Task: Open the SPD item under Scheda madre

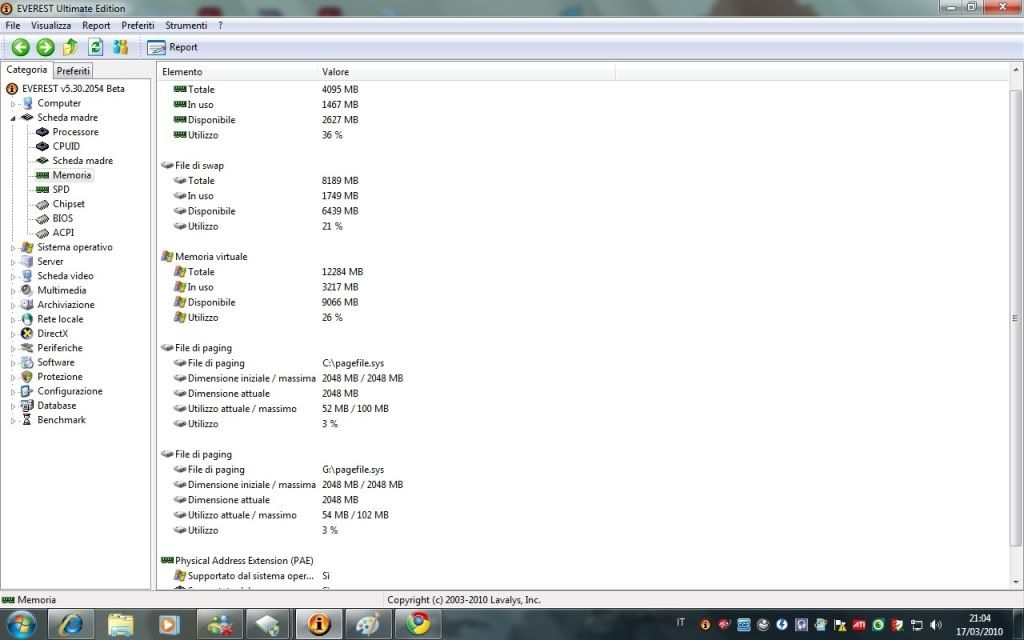Action: (x=61, y=189)
